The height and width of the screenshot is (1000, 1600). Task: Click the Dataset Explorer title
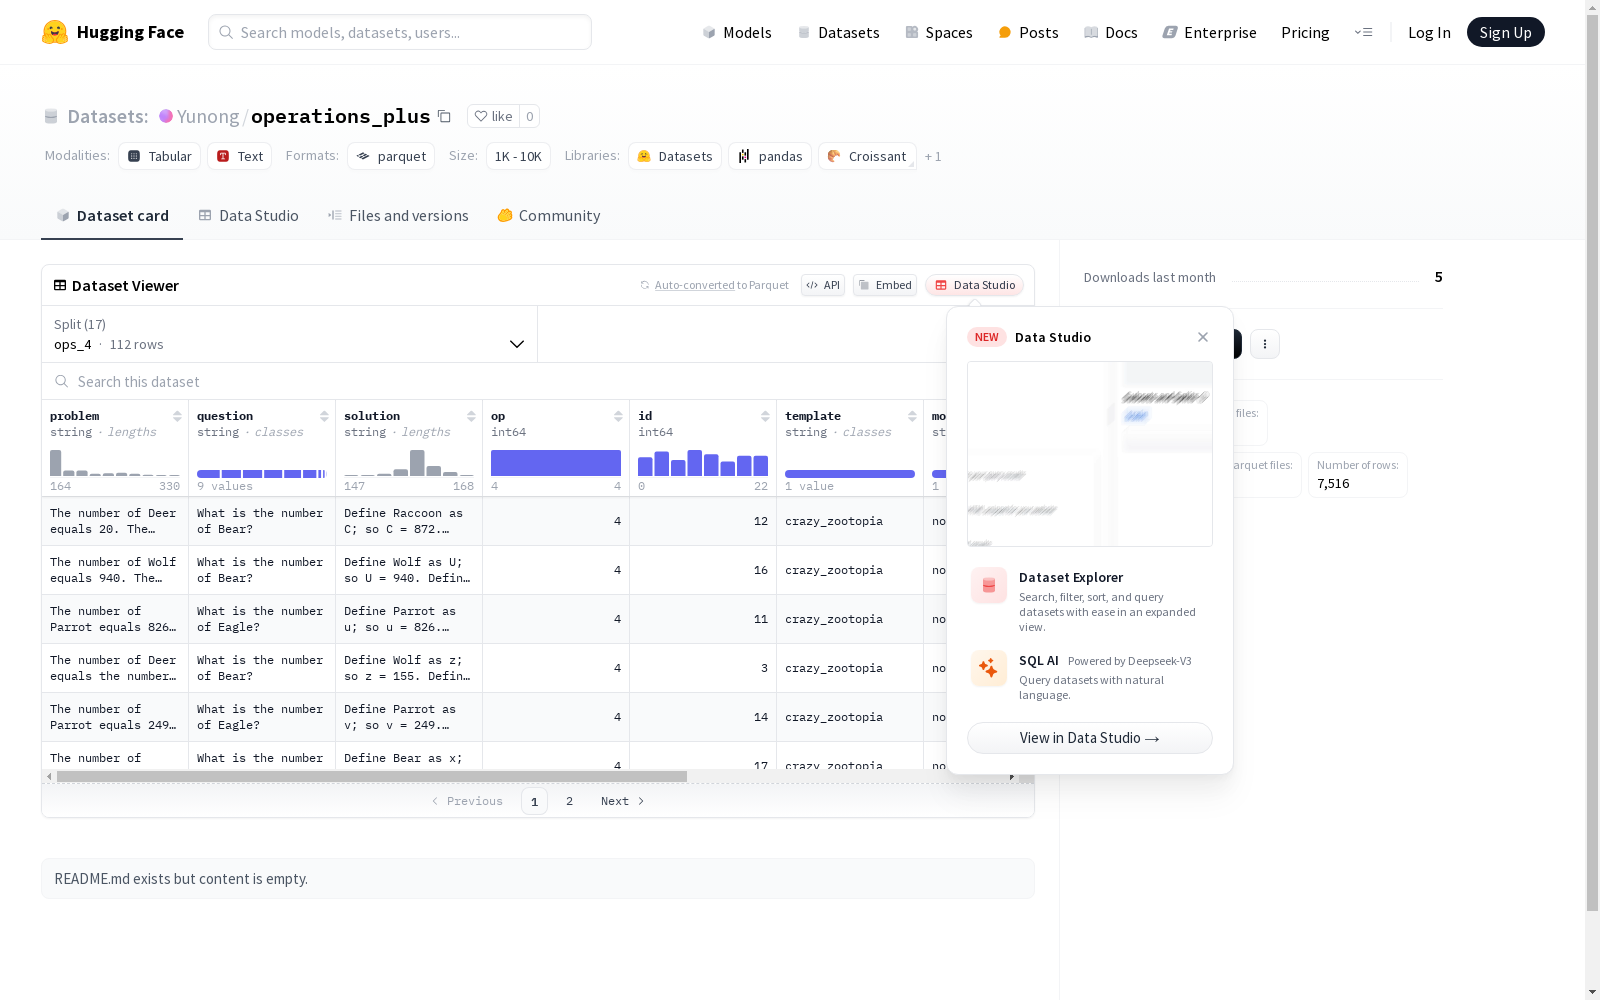coord(1071,577)
